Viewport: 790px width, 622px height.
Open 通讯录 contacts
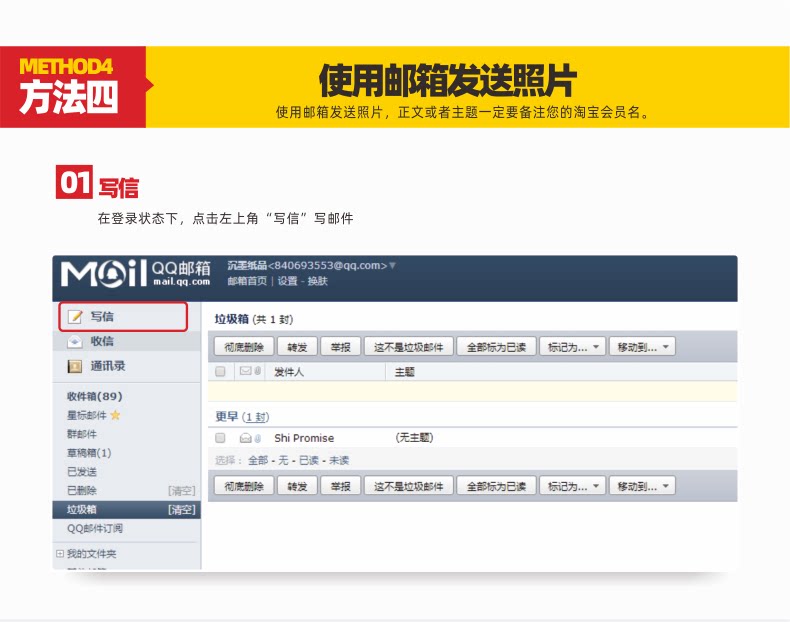click(108, 366)
